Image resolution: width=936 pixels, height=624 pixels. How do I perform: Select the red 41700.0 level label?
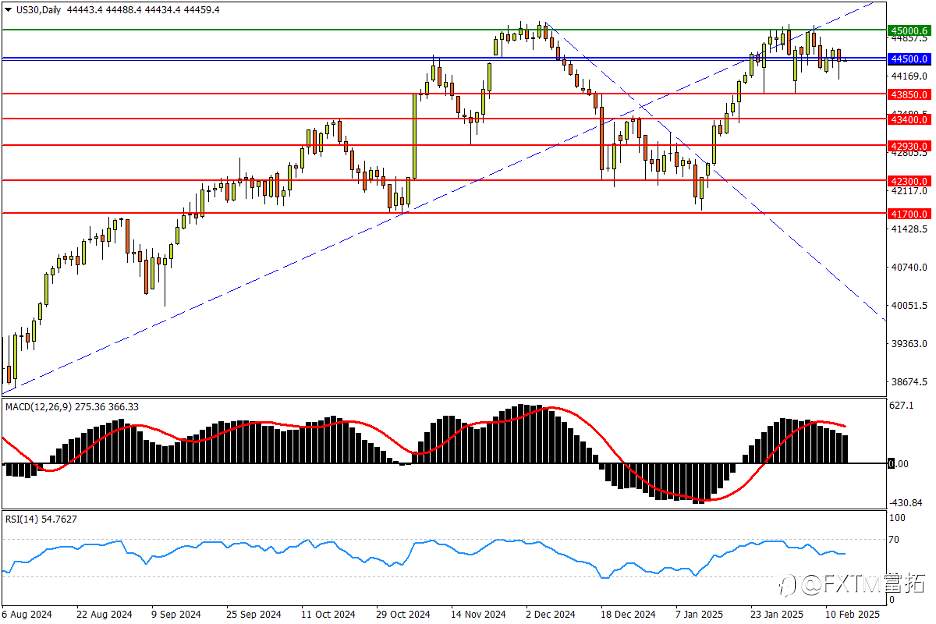(909, 214)
